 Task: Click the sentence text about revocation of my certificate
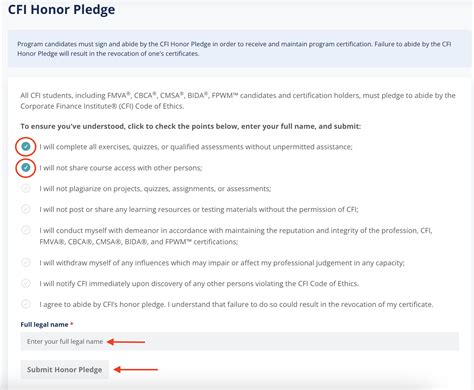click(x=236, y=304)
